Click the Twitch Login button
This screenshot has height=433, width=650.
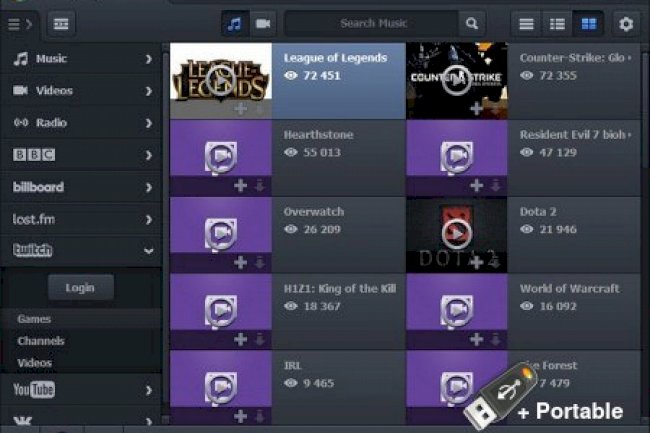tap(80, 287)
